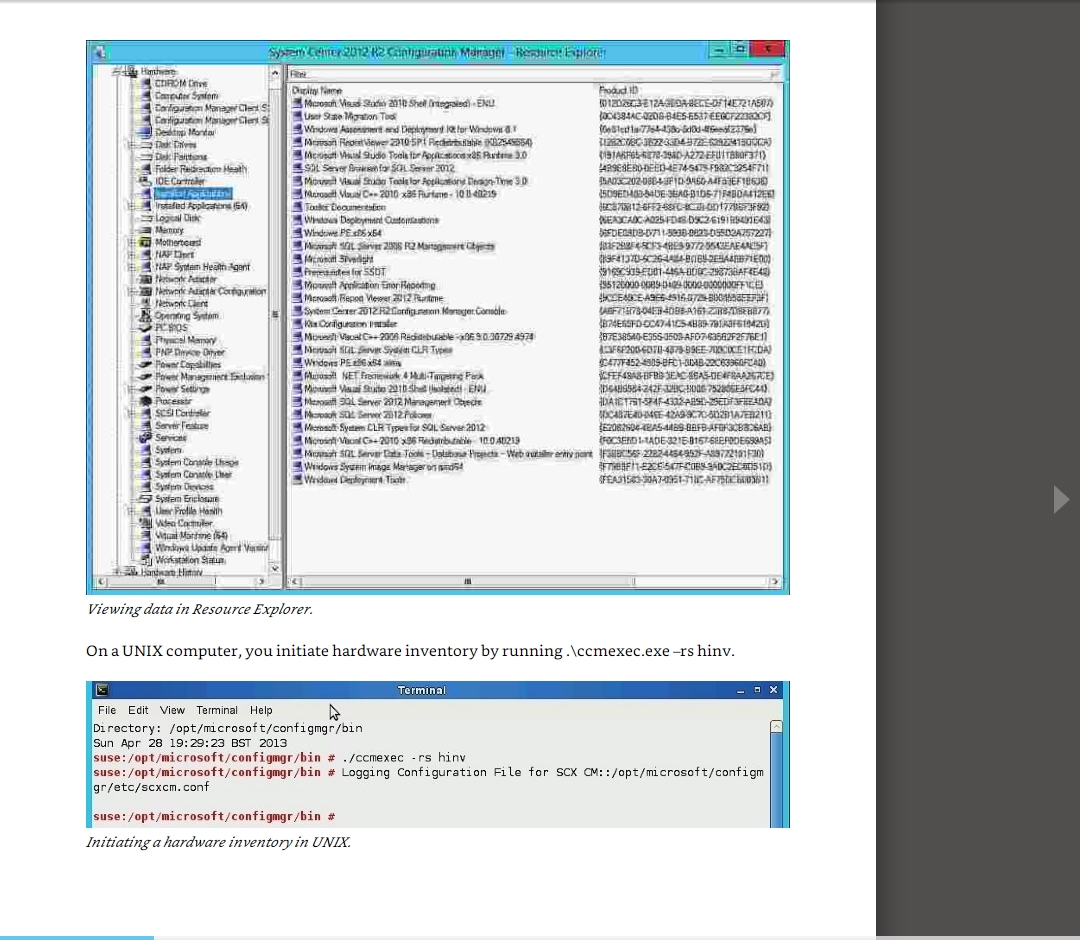The image size is (1080, 940).
Task: Click the Video Controller icon
Action: (146, 523)
